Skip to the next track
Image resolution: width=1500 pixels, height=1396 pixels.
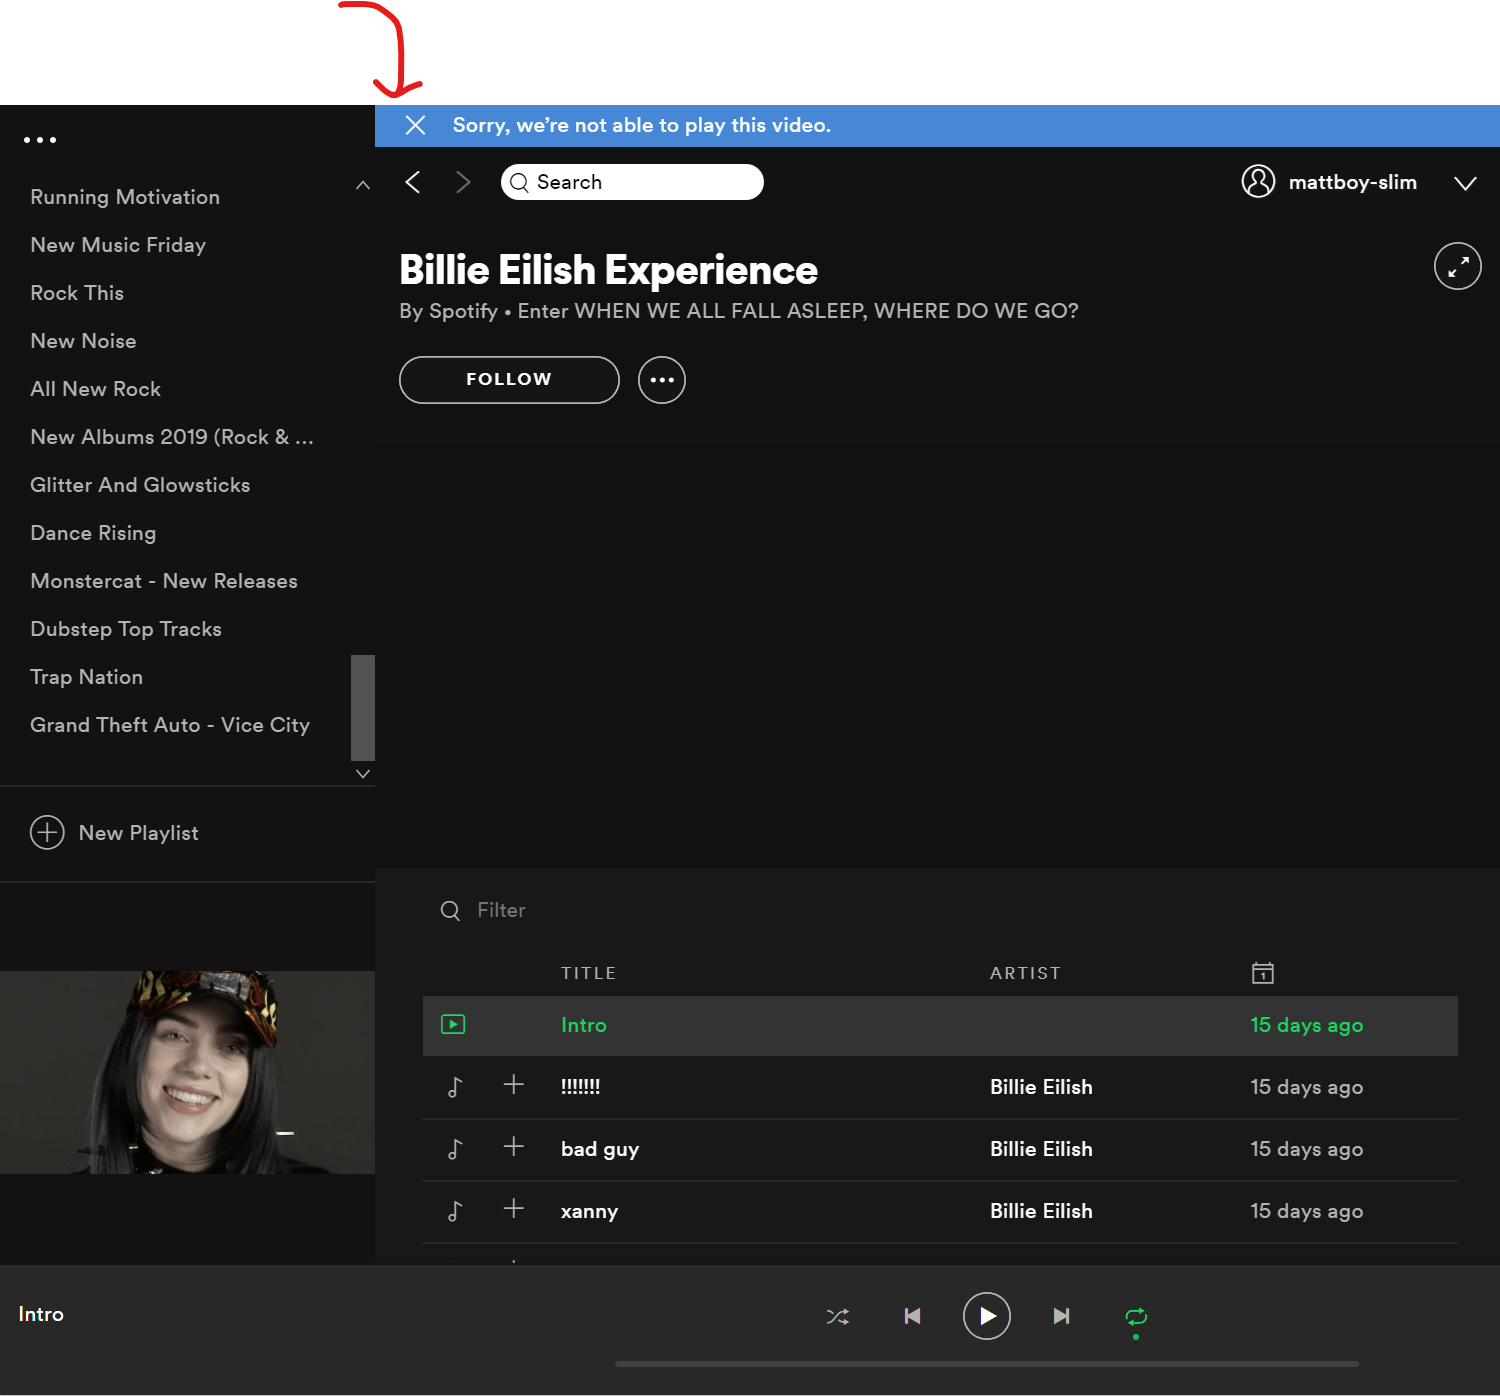tap(1061, 1316)
